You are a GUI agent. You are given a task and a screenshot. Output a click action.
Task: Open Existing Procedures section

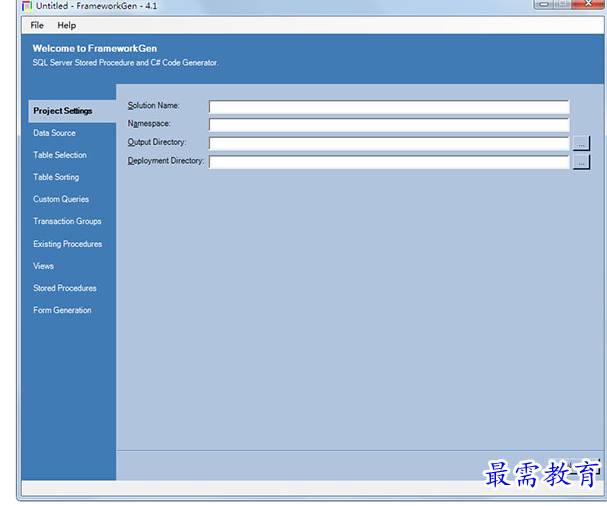point(67,244)
